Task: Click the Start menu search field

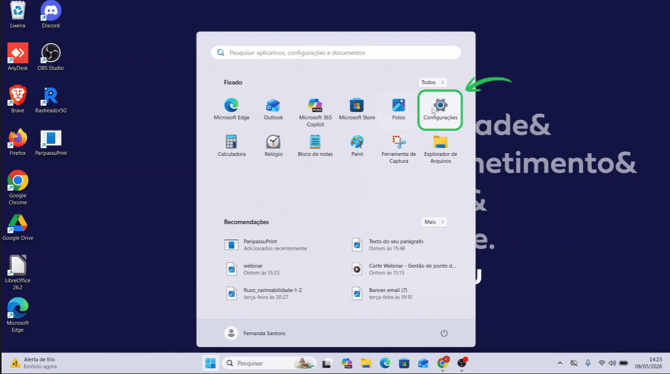Action: tap(336, 53)
